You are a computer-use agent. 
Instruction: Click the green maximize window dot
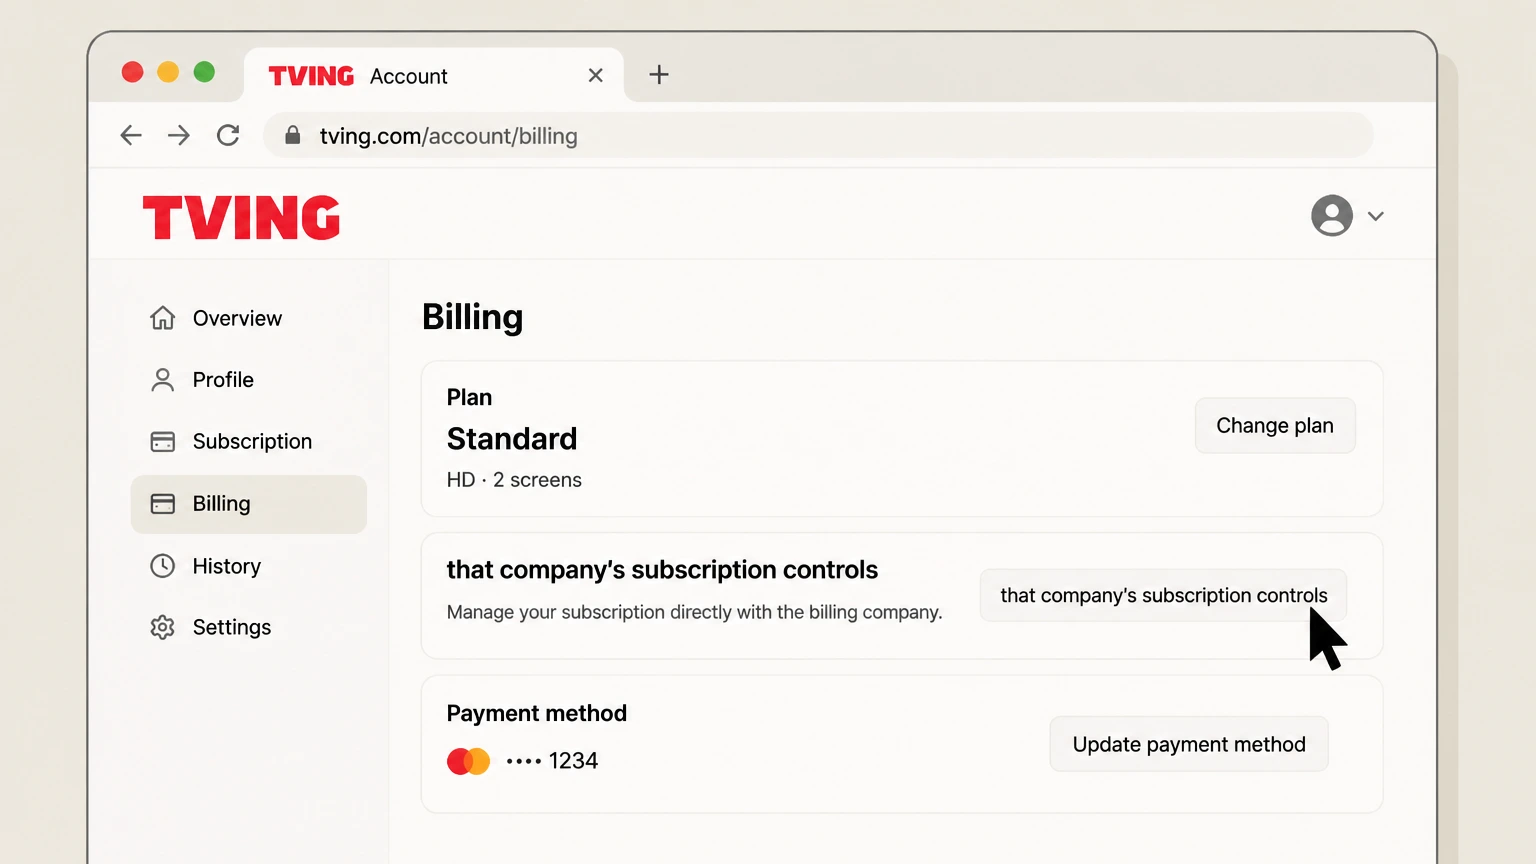(x=204, y=72)
